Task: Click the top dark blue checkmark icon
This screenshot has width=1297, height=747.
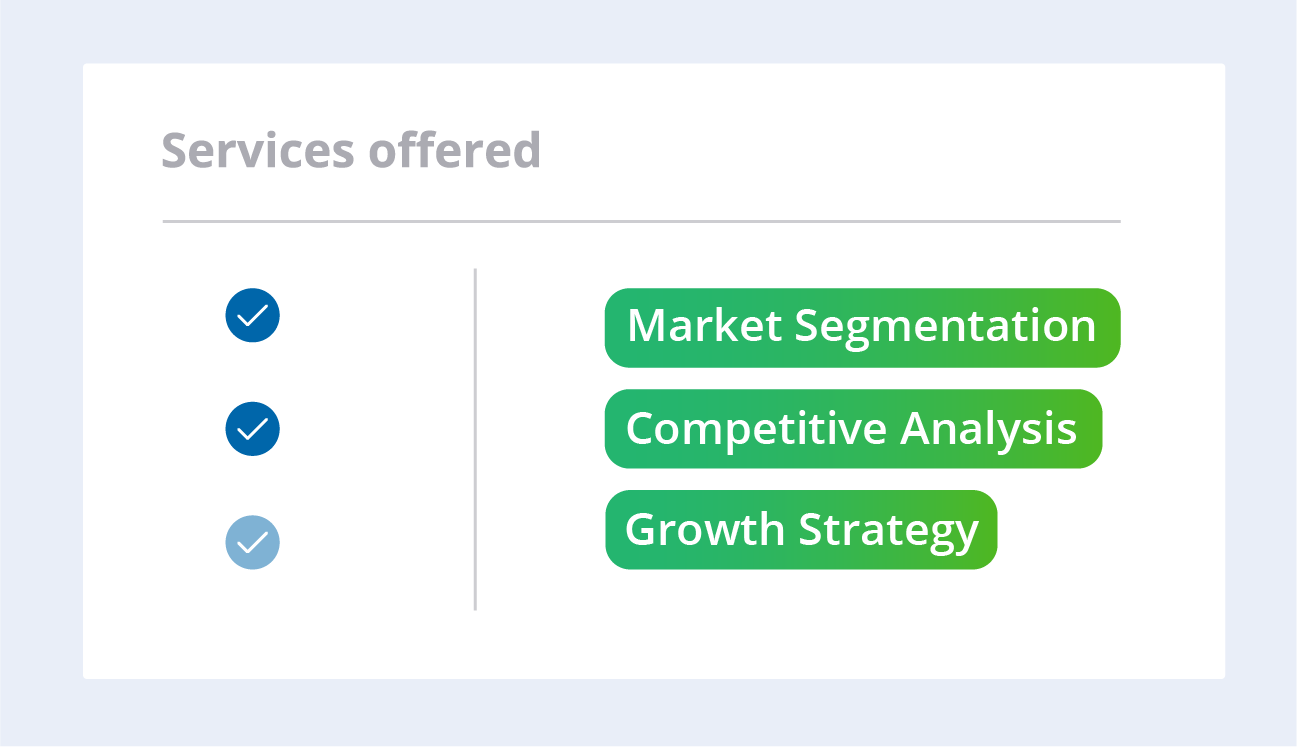Action: pyautogui.click(x=252, y=316)
